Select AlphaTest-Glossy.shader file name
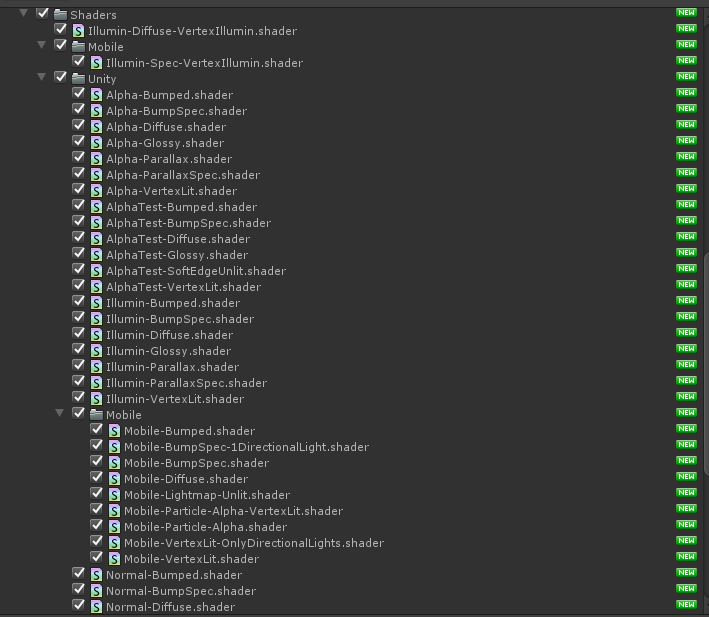 (177, 255)
